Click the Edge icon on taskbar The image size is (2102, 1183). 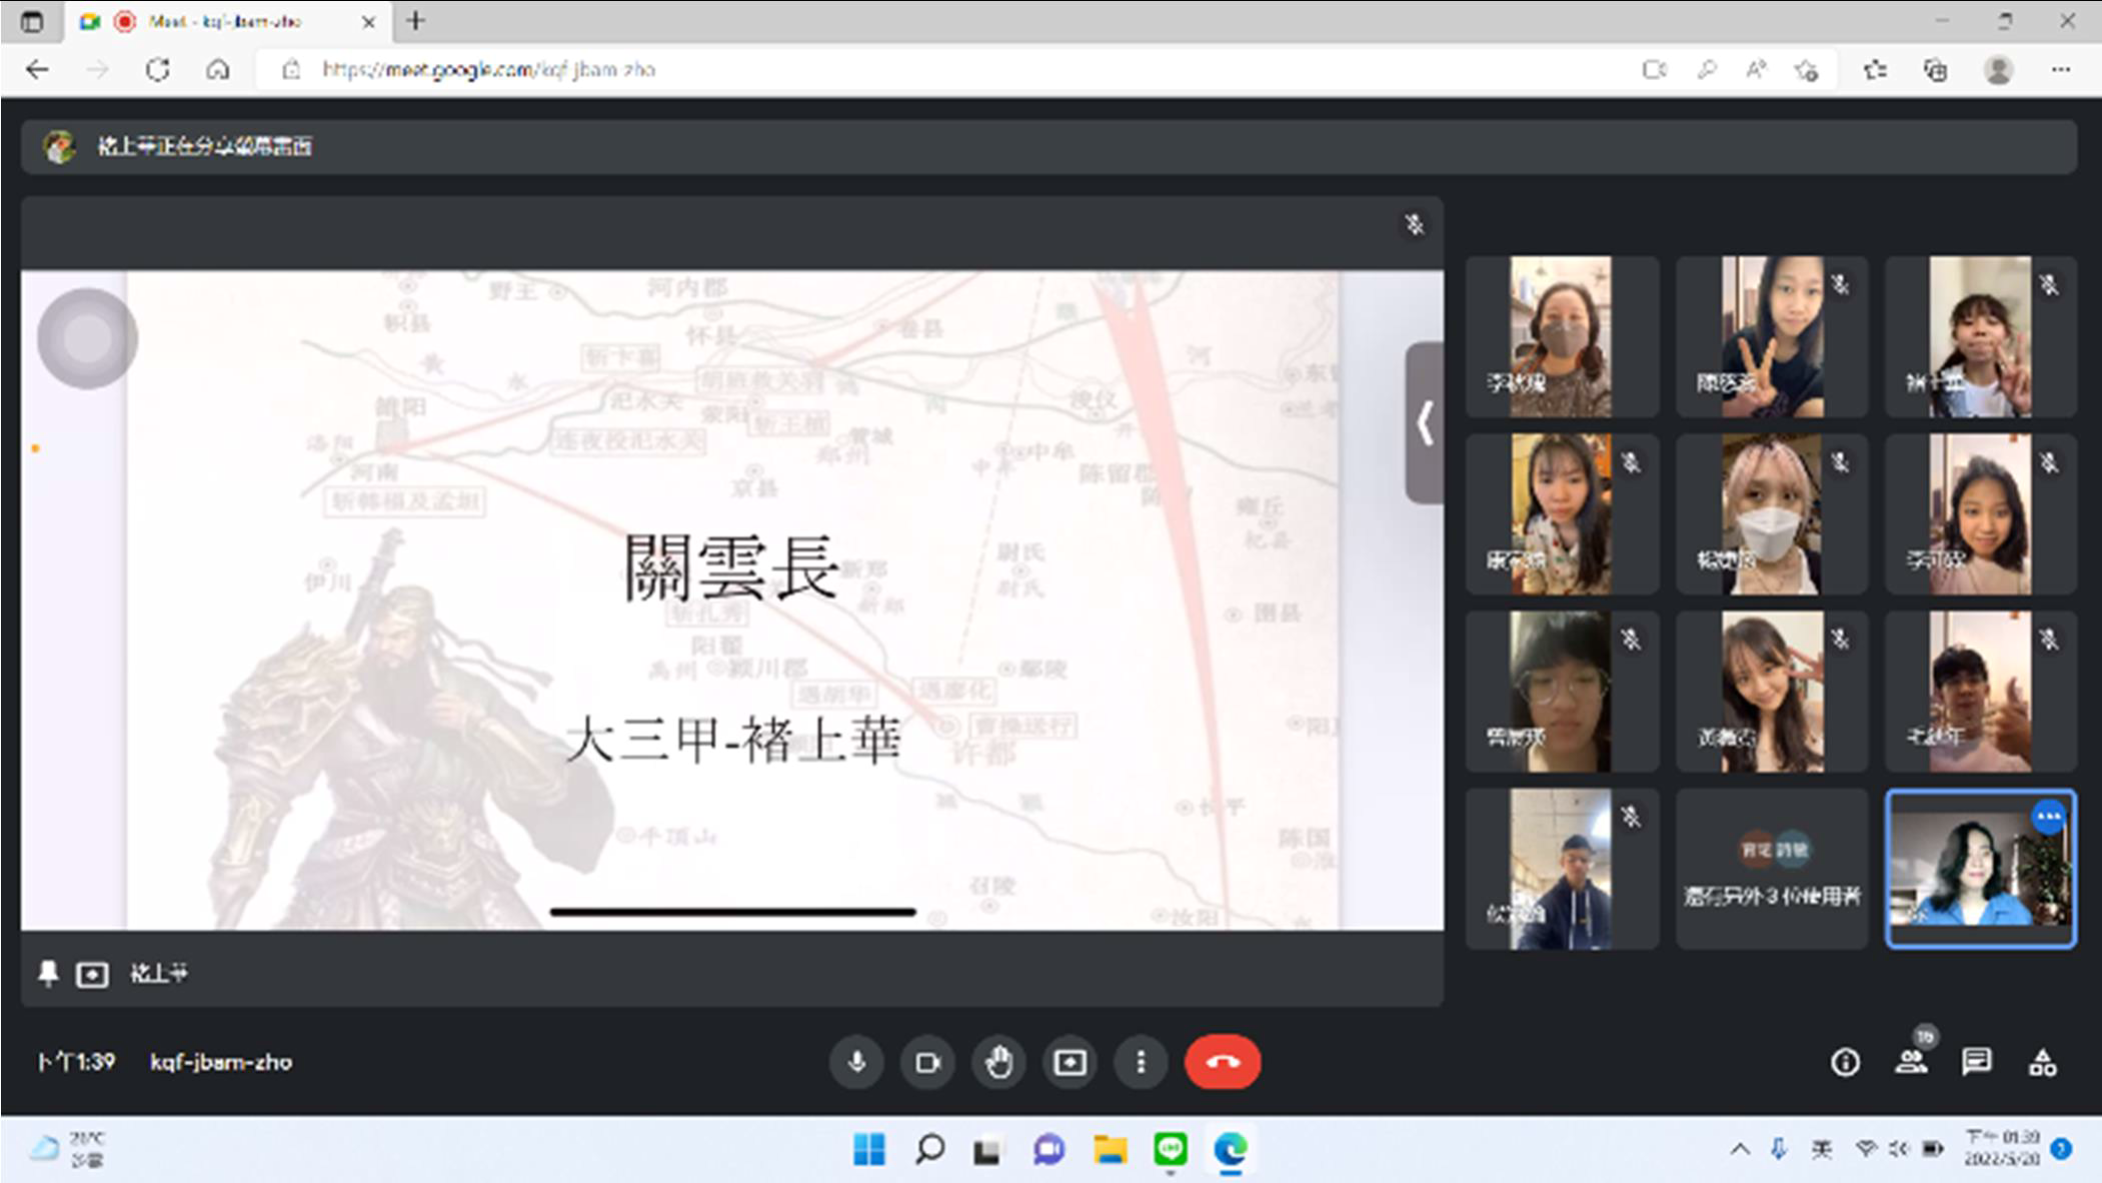[1230, 1150]
